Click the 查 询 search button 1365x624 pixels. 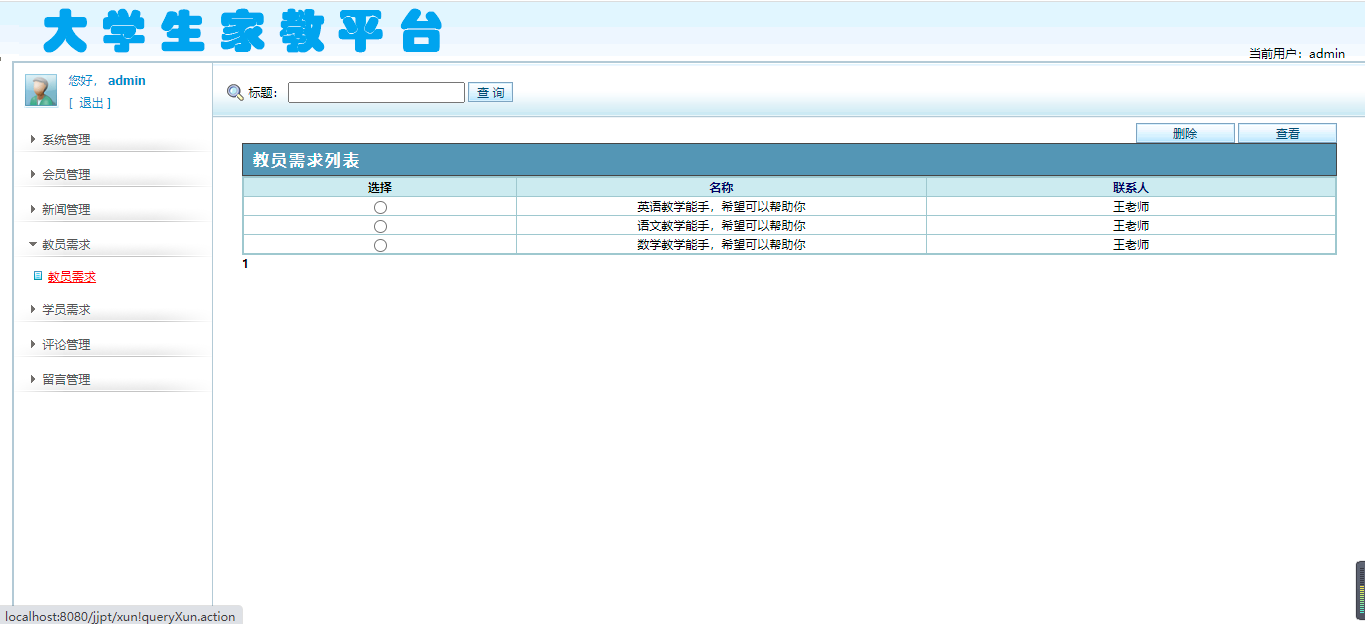tap(490, 93)
